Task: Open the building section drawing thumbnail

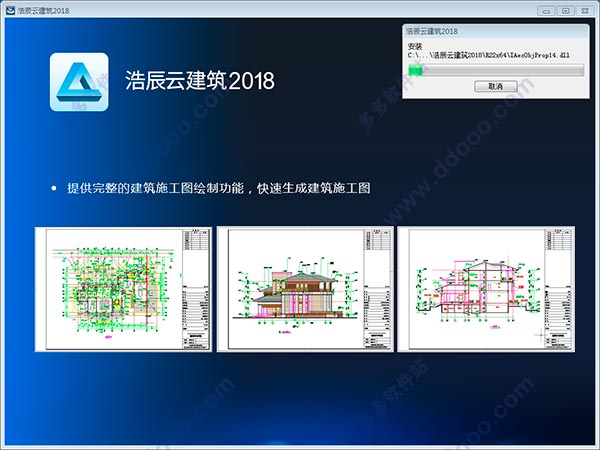Action: 486,289
